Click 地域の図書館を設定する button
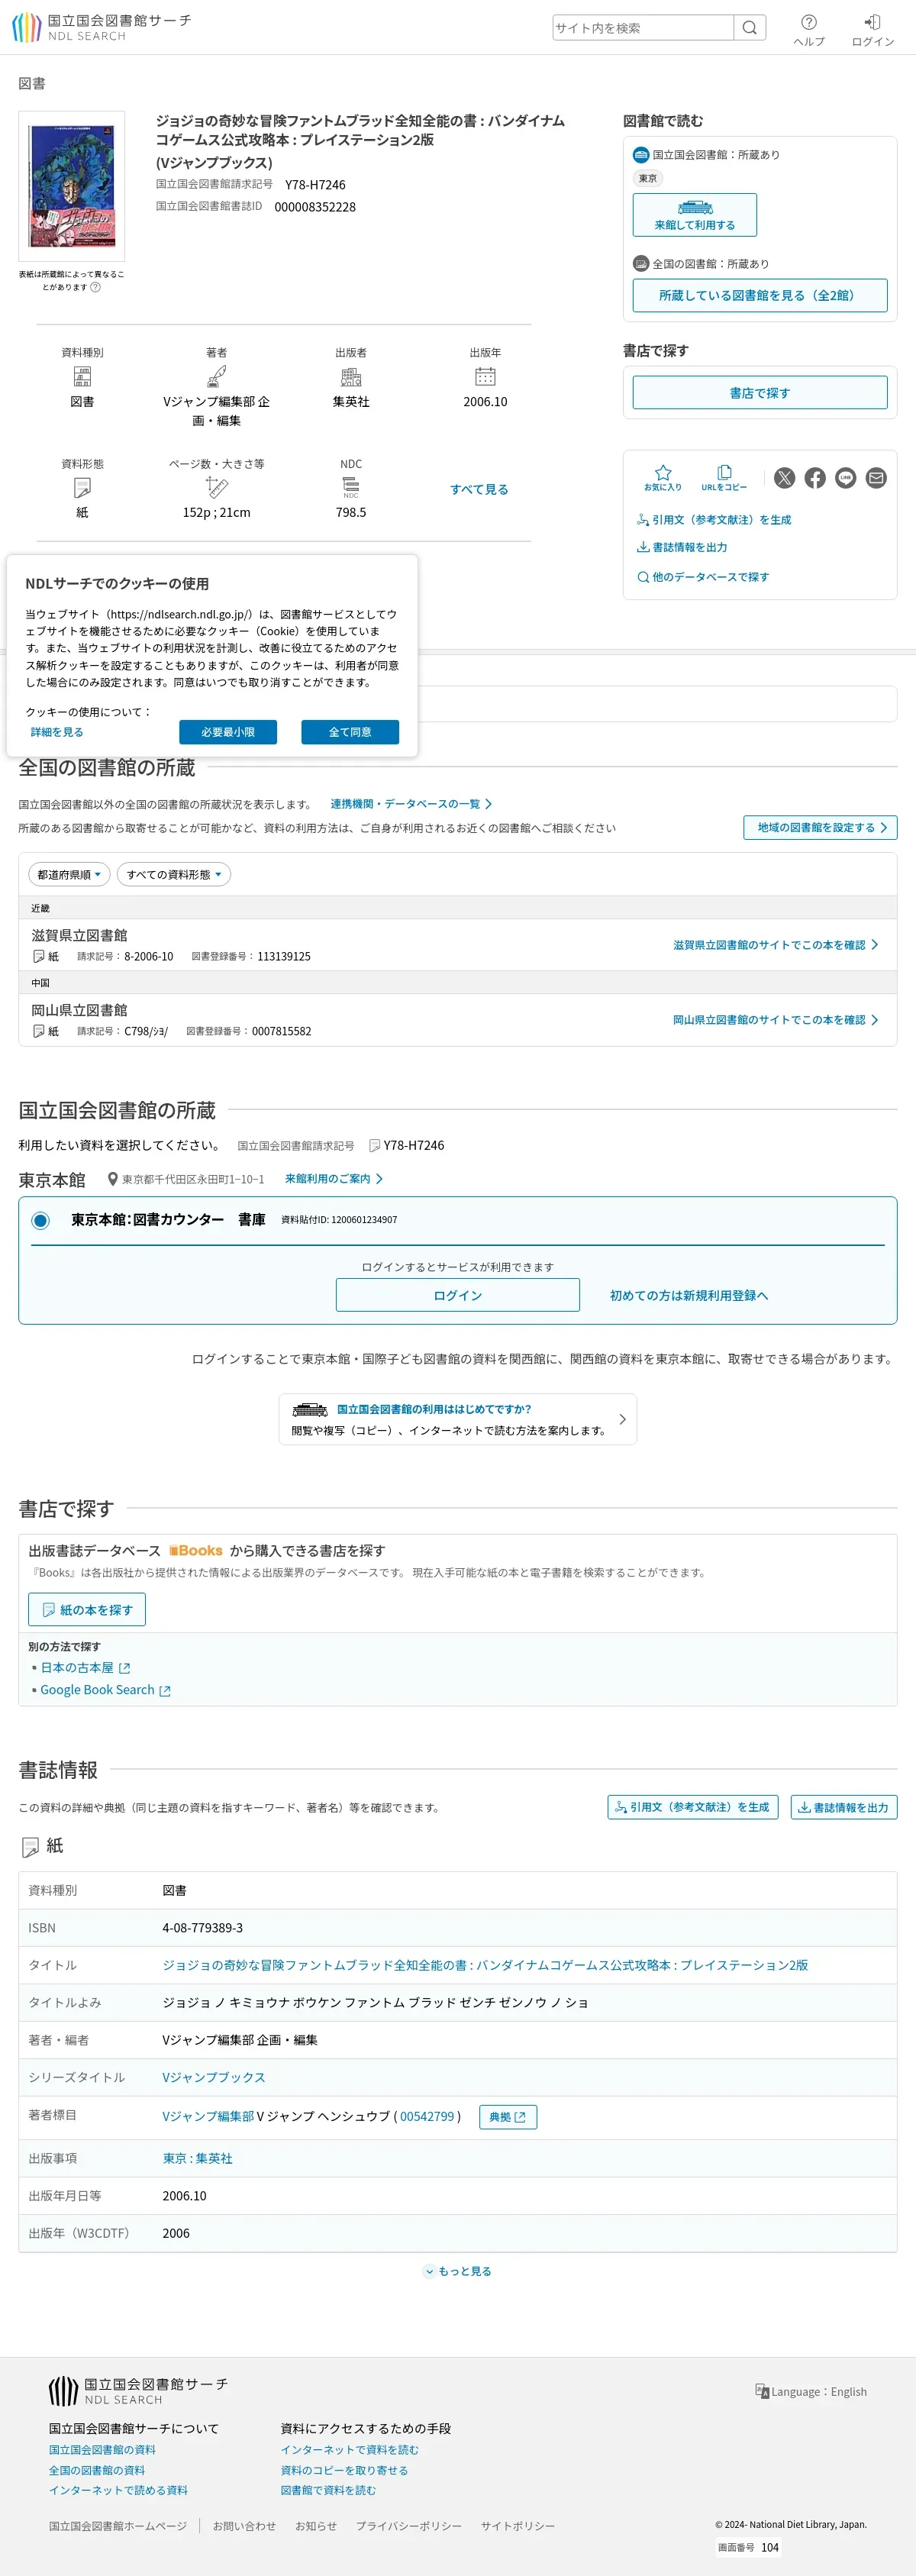The width and height of the screenshot is (916, 2576). click(820, 827)
